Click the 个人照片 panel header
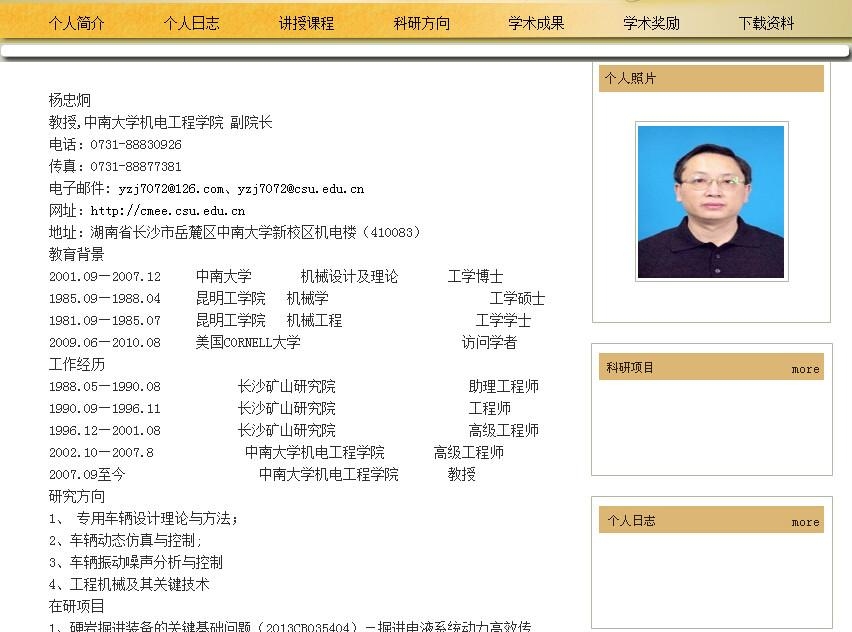 (x=630, y=79)
